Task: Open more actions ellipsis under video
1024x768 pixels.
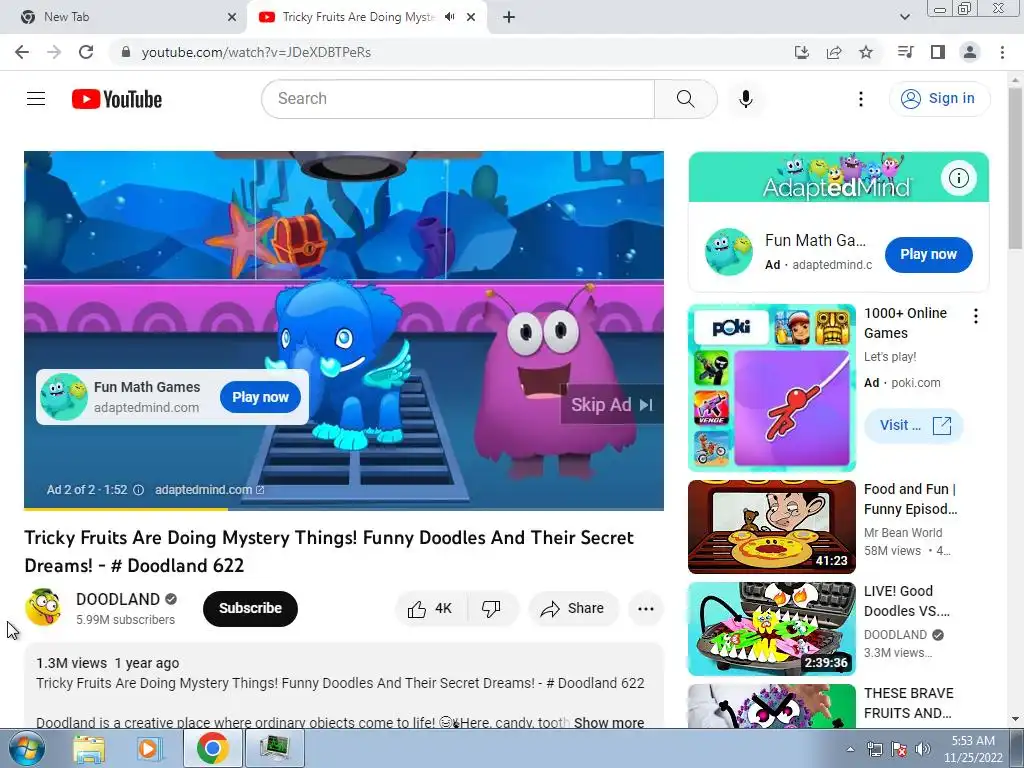Action: point(645,609)
